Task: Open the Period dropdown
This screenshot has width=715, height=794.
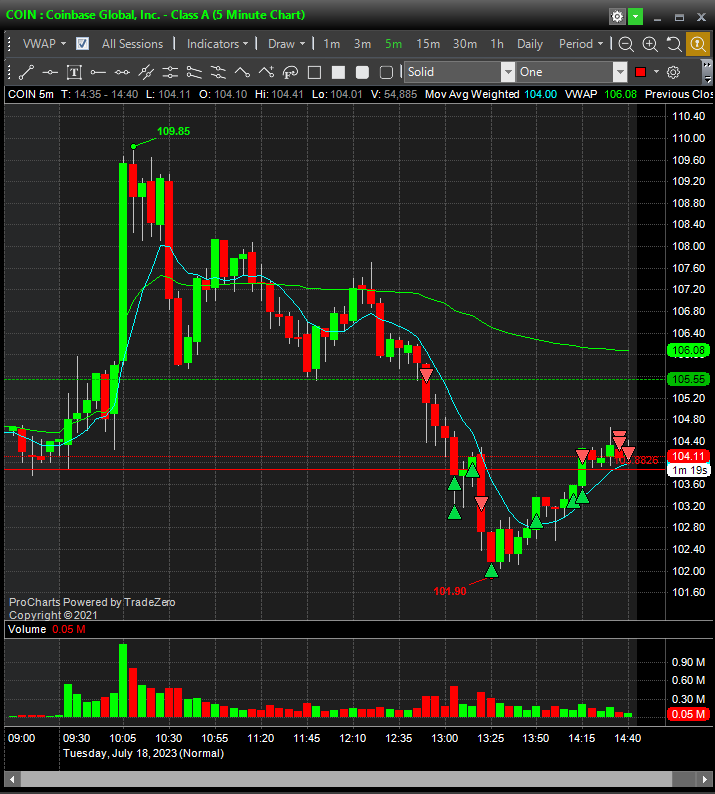Action: [581, 44]
